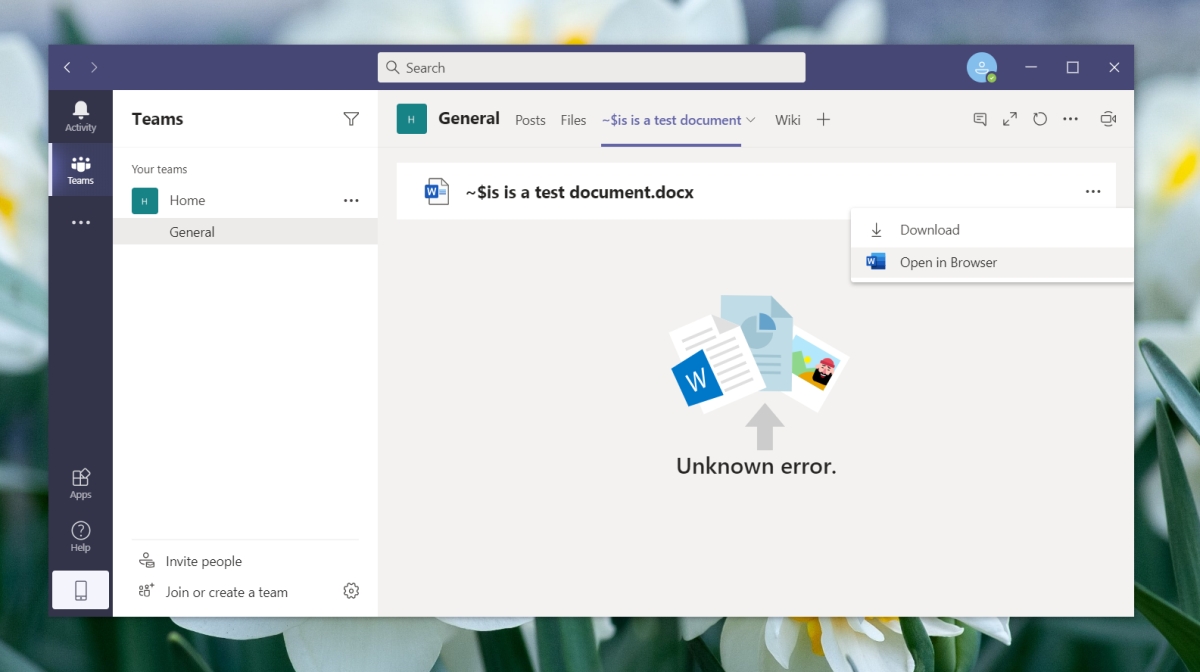Screen dimensions: 1200x672
Task: Open more options for Home team
Action: click(x=351, y=200)
